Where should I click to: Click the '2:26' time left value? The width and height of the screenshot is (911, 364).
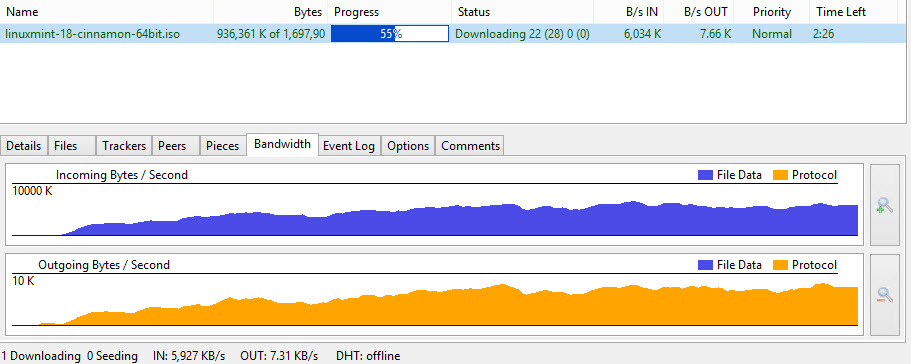(x=824, y=34)
